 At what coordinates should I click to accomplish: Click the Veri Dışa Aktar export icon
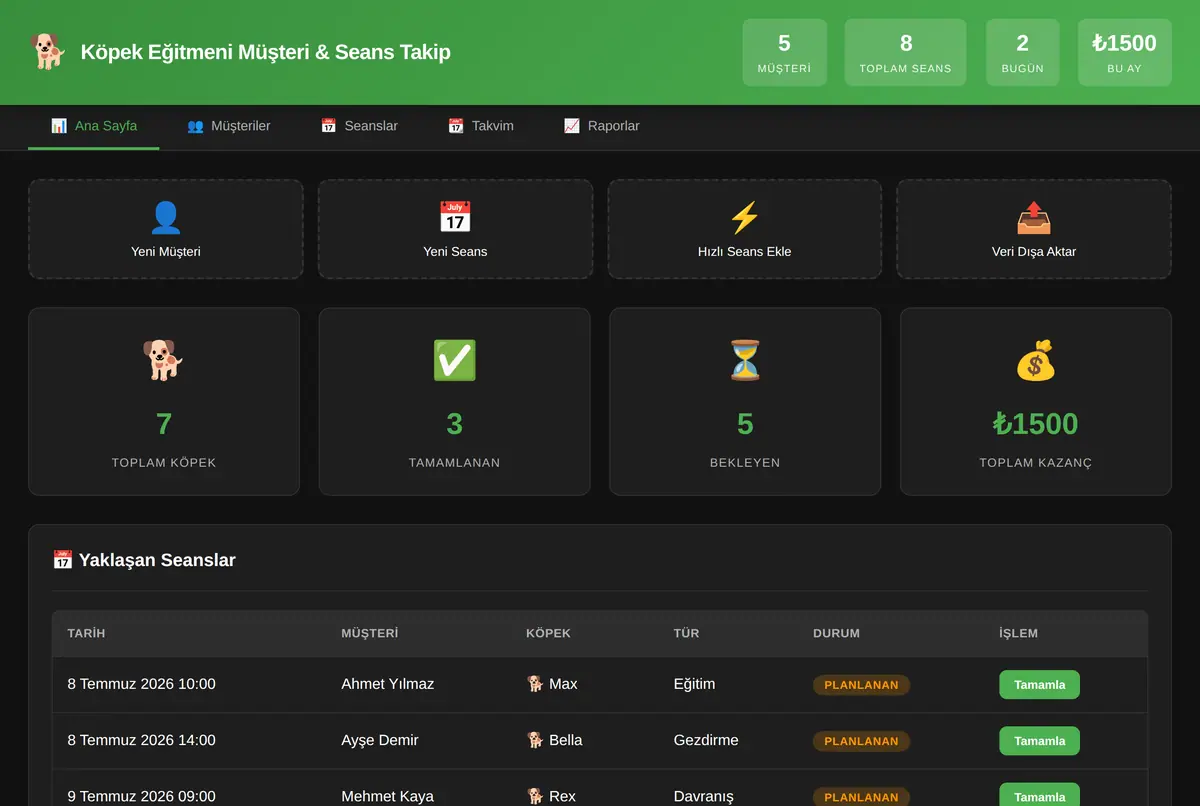click(1034, 217)
